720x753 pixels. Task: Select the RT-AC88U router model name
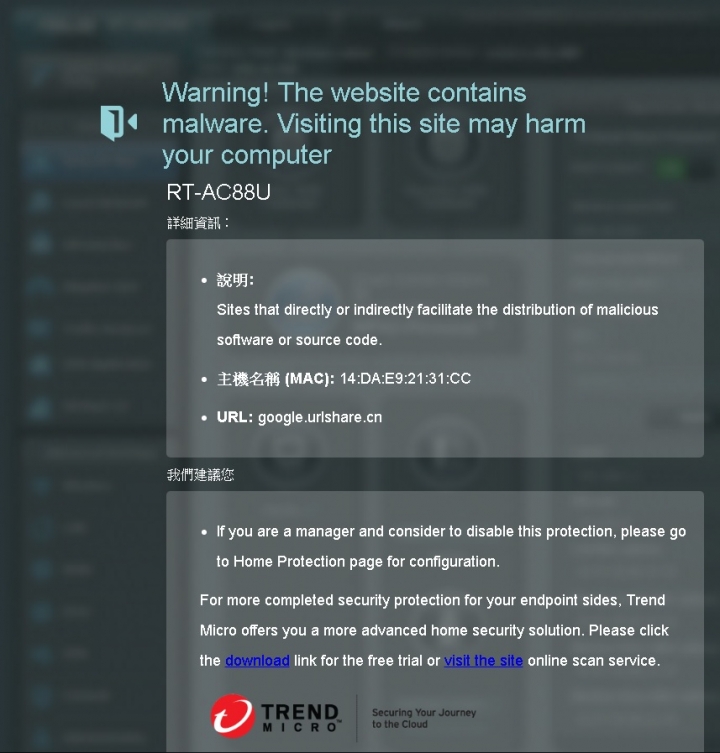coord(219,192)
